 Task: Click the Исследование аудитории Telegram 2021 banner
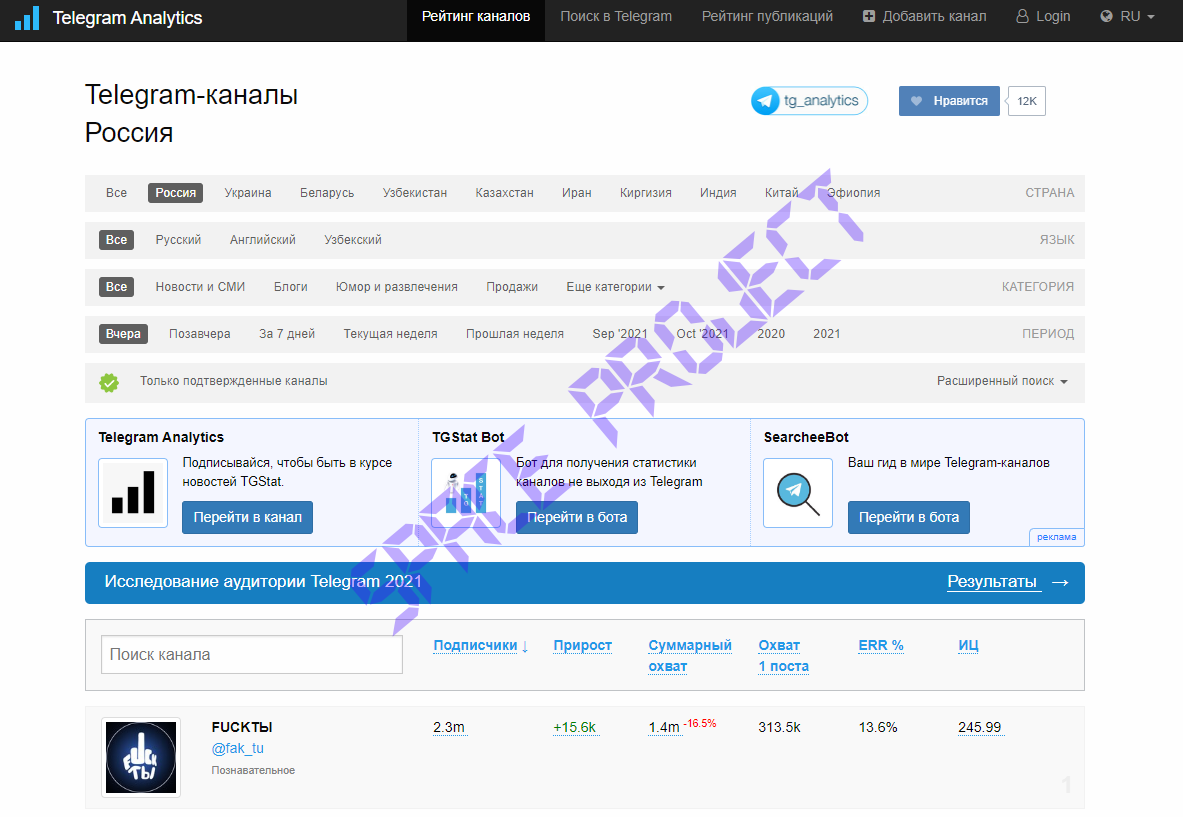click(x=585, y=582)
